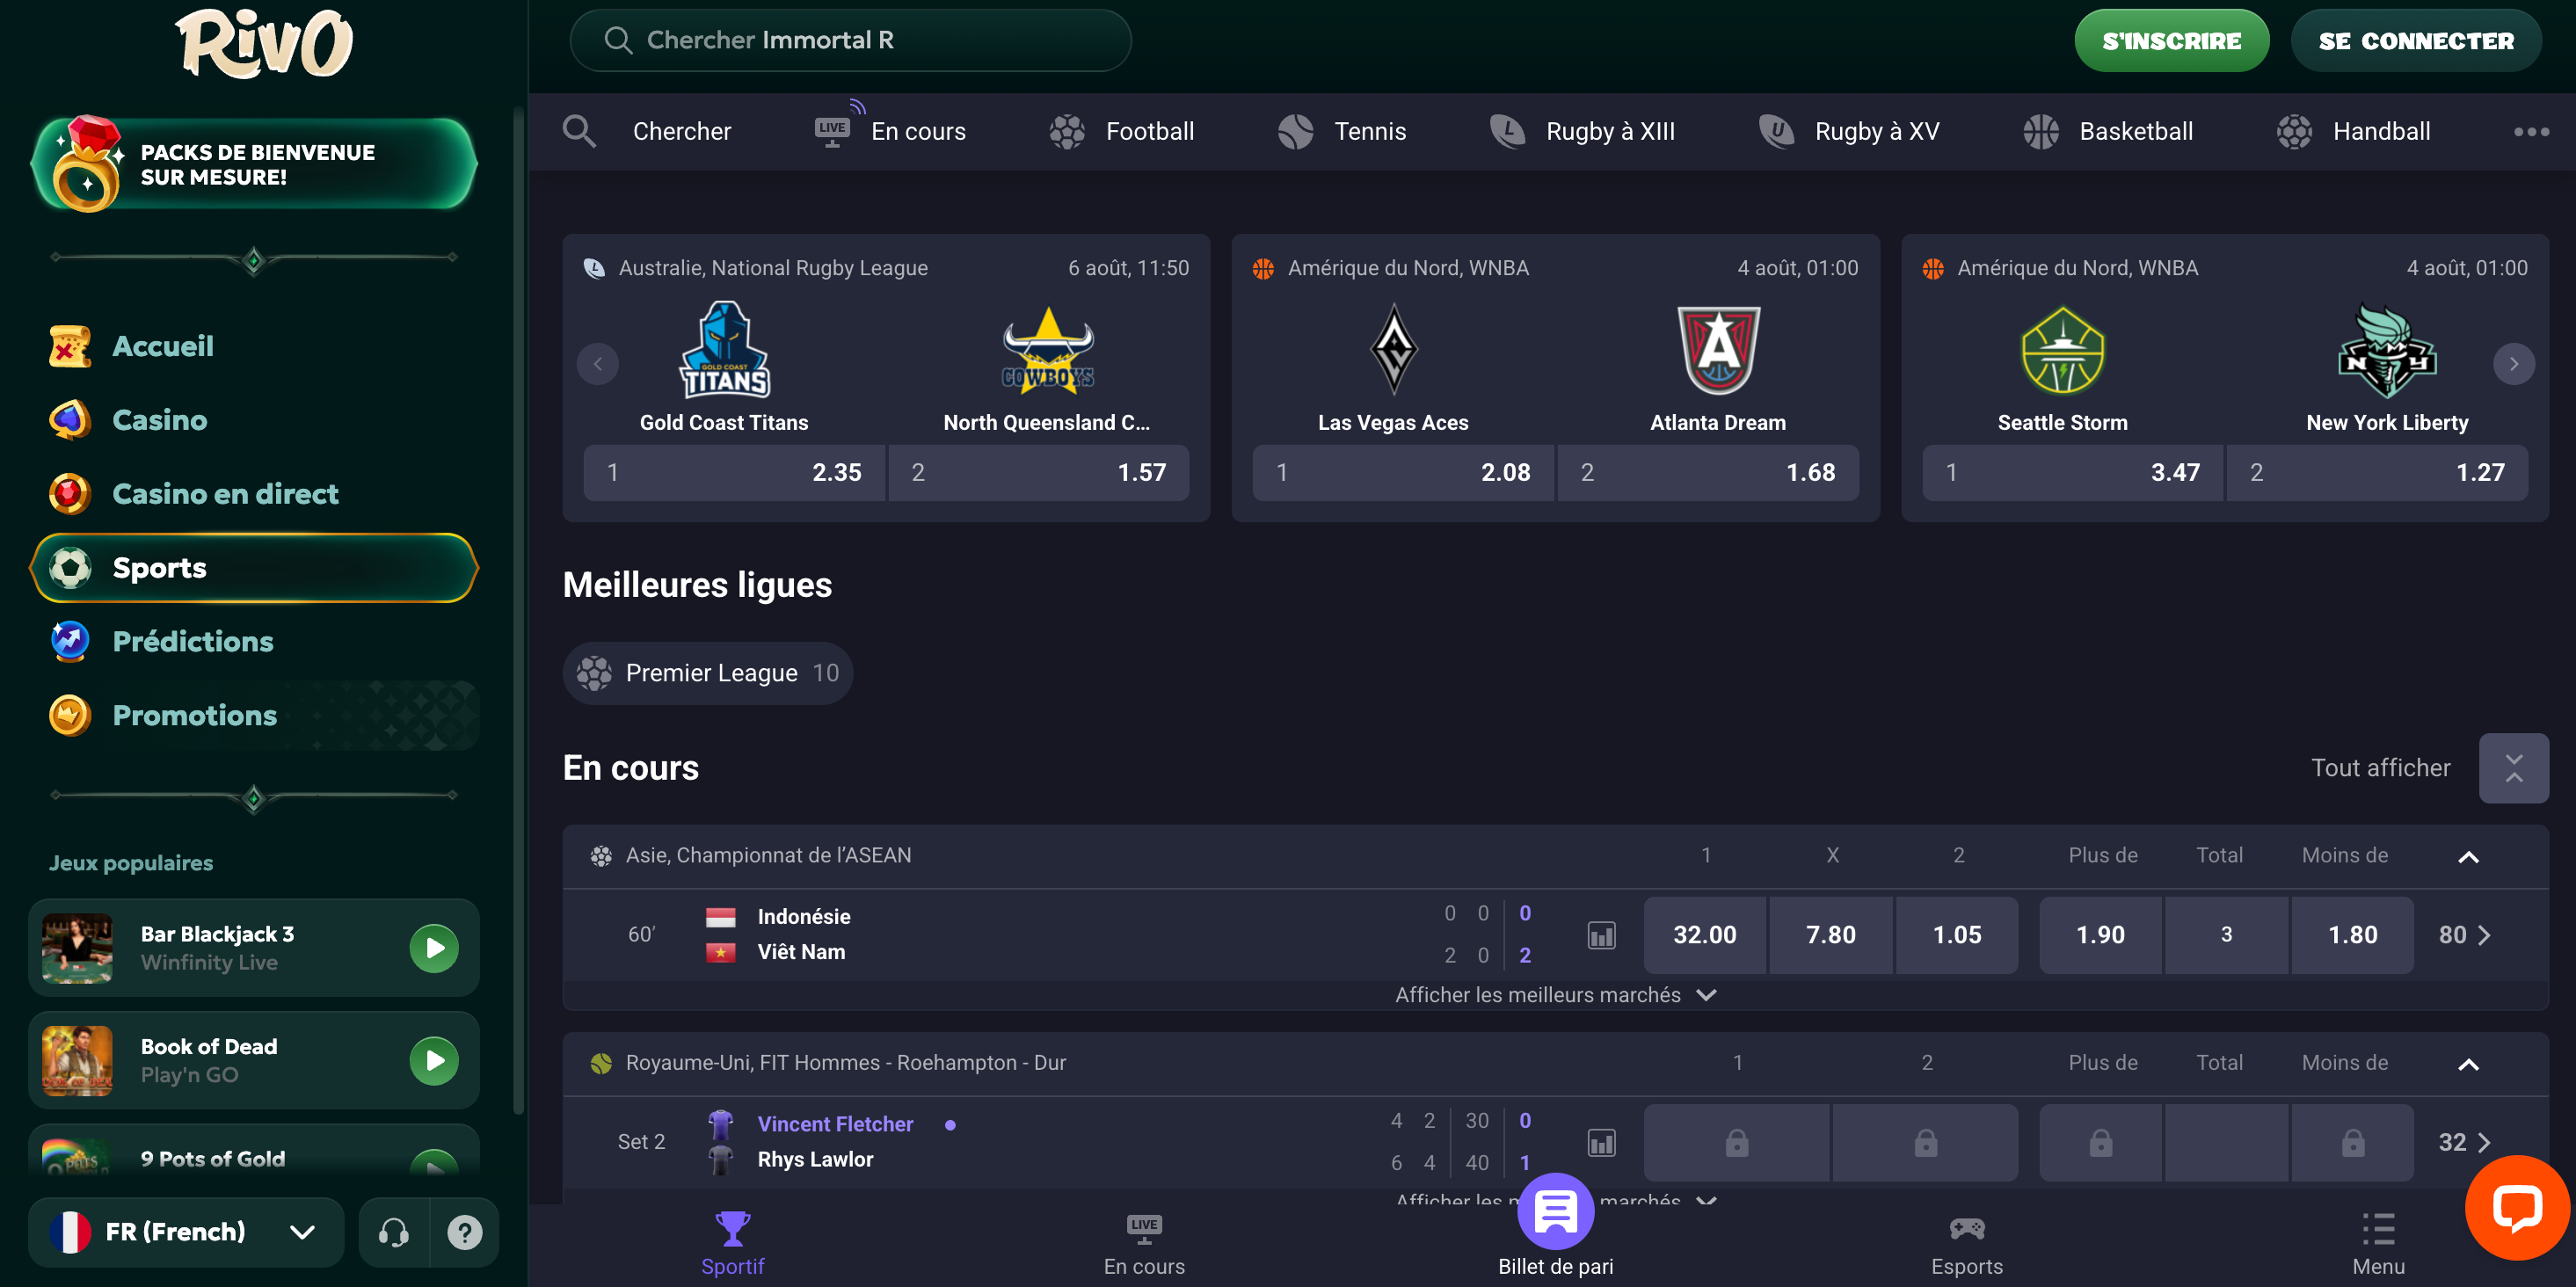
Task: Open stats icon for Indonésie vs Viêt Nam
Action: pyautogui.click(x=1601, y=935)
